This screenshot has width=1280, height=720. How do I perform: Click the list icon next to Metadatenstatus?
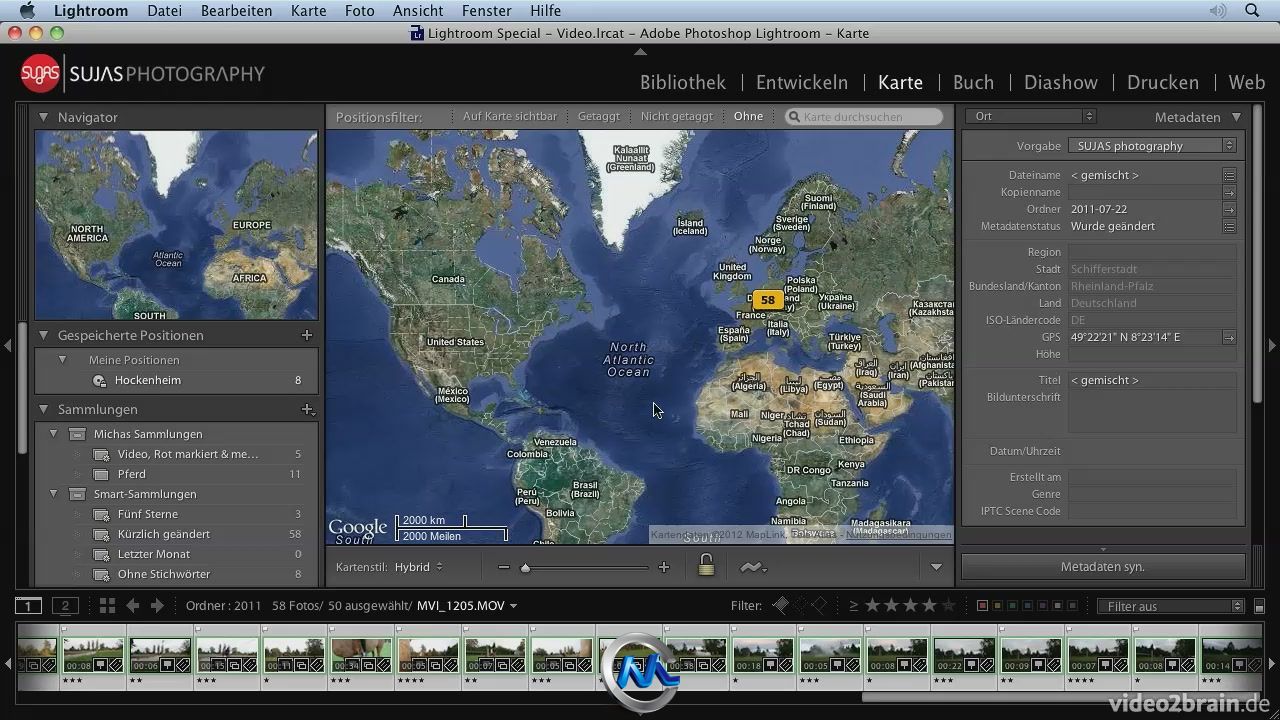pos(1229,227)
